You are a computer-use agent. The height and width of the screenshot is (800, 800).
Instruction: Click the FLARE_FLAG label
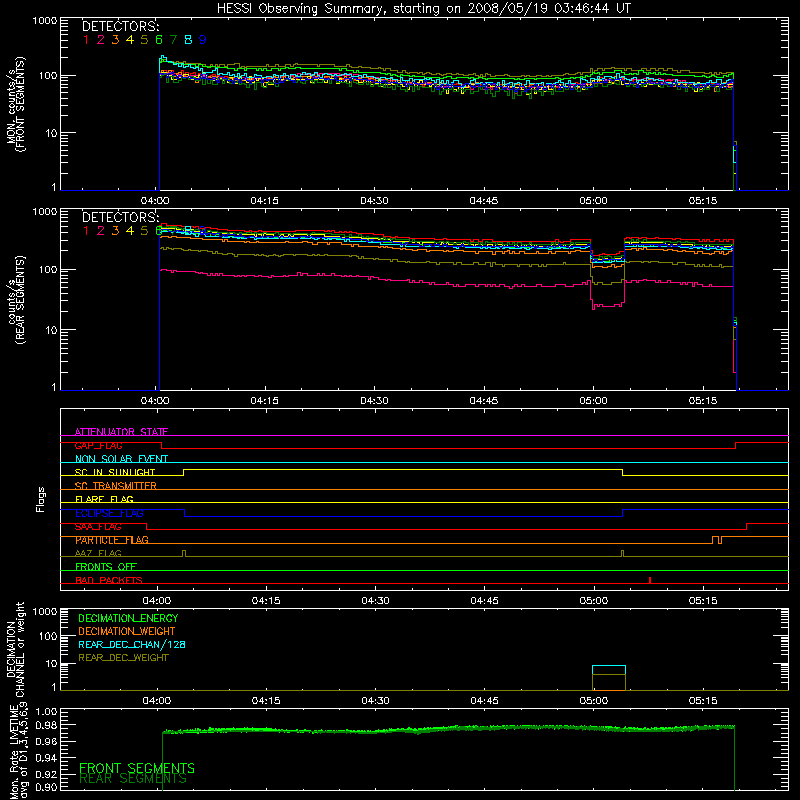104,499
